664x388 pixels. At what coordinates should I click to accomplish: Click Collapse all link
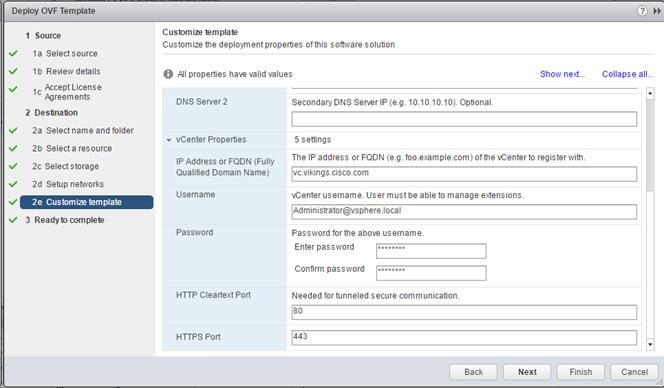point(628,74)
